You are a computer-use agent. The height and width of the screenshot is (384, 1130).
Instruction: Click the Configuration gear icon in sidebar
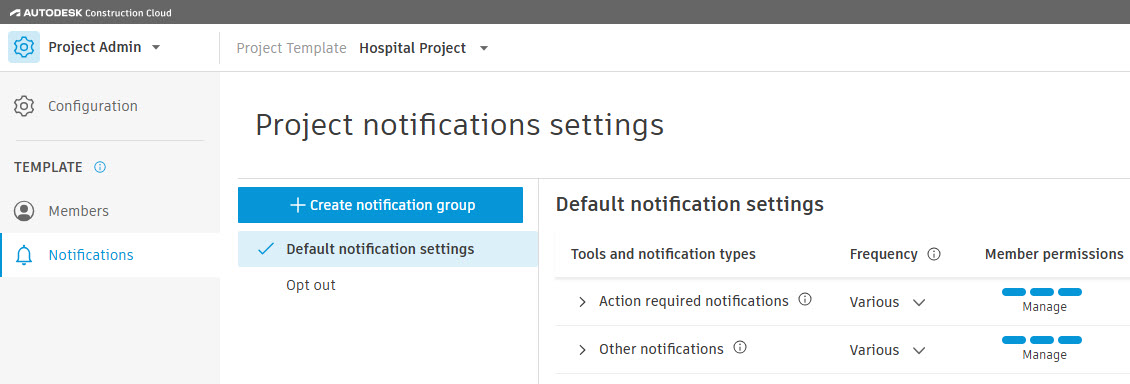tap(24, 106)
